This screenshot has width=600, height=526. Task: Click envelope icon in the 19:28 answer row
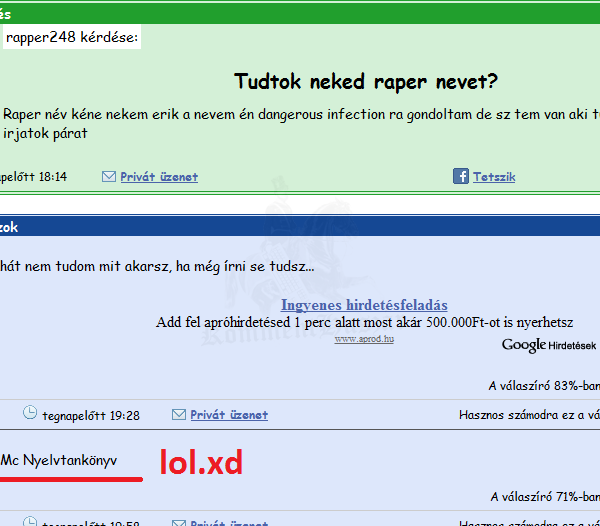click(179, 414)
